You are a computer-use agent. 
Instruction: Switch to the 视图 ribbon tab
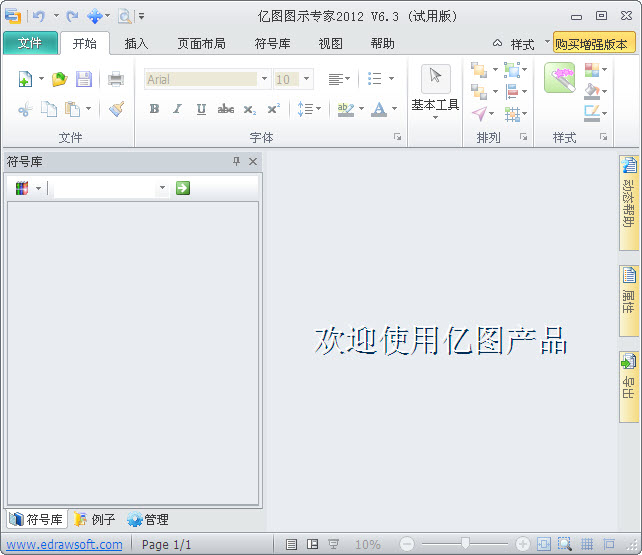tap(330, 43)
